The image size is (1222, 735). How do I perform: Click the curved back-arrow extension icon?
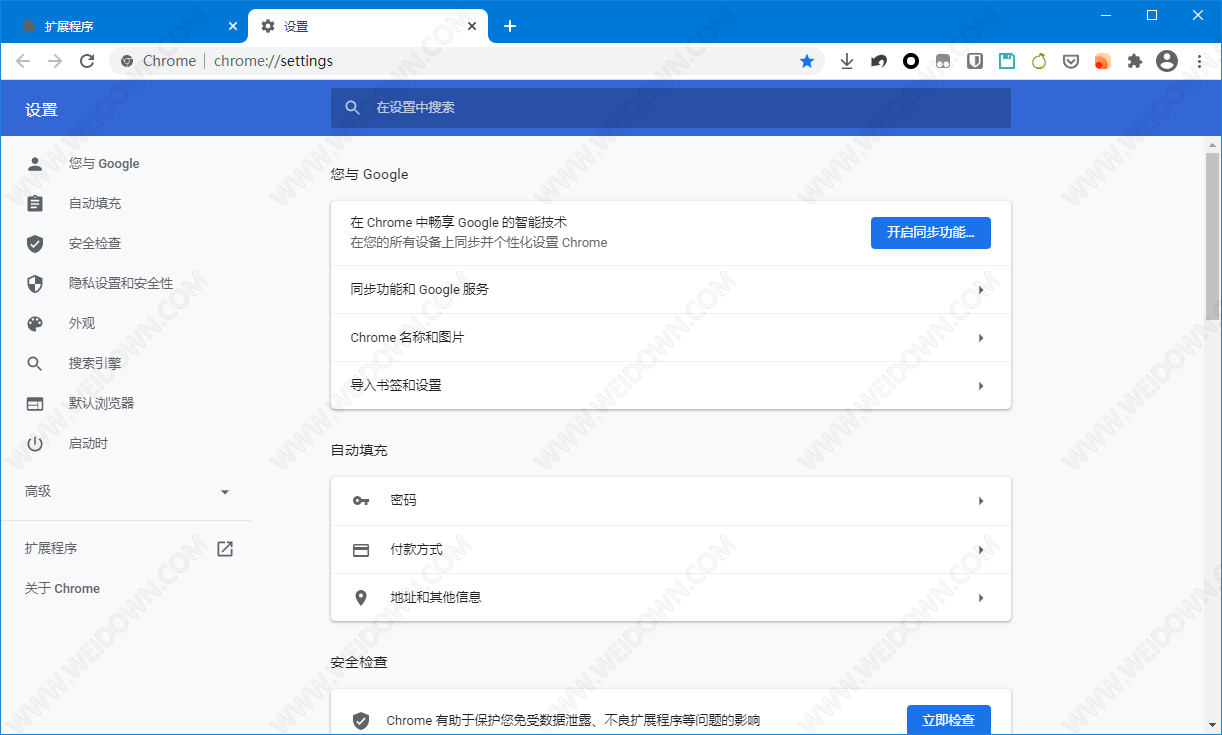point(879,61)
